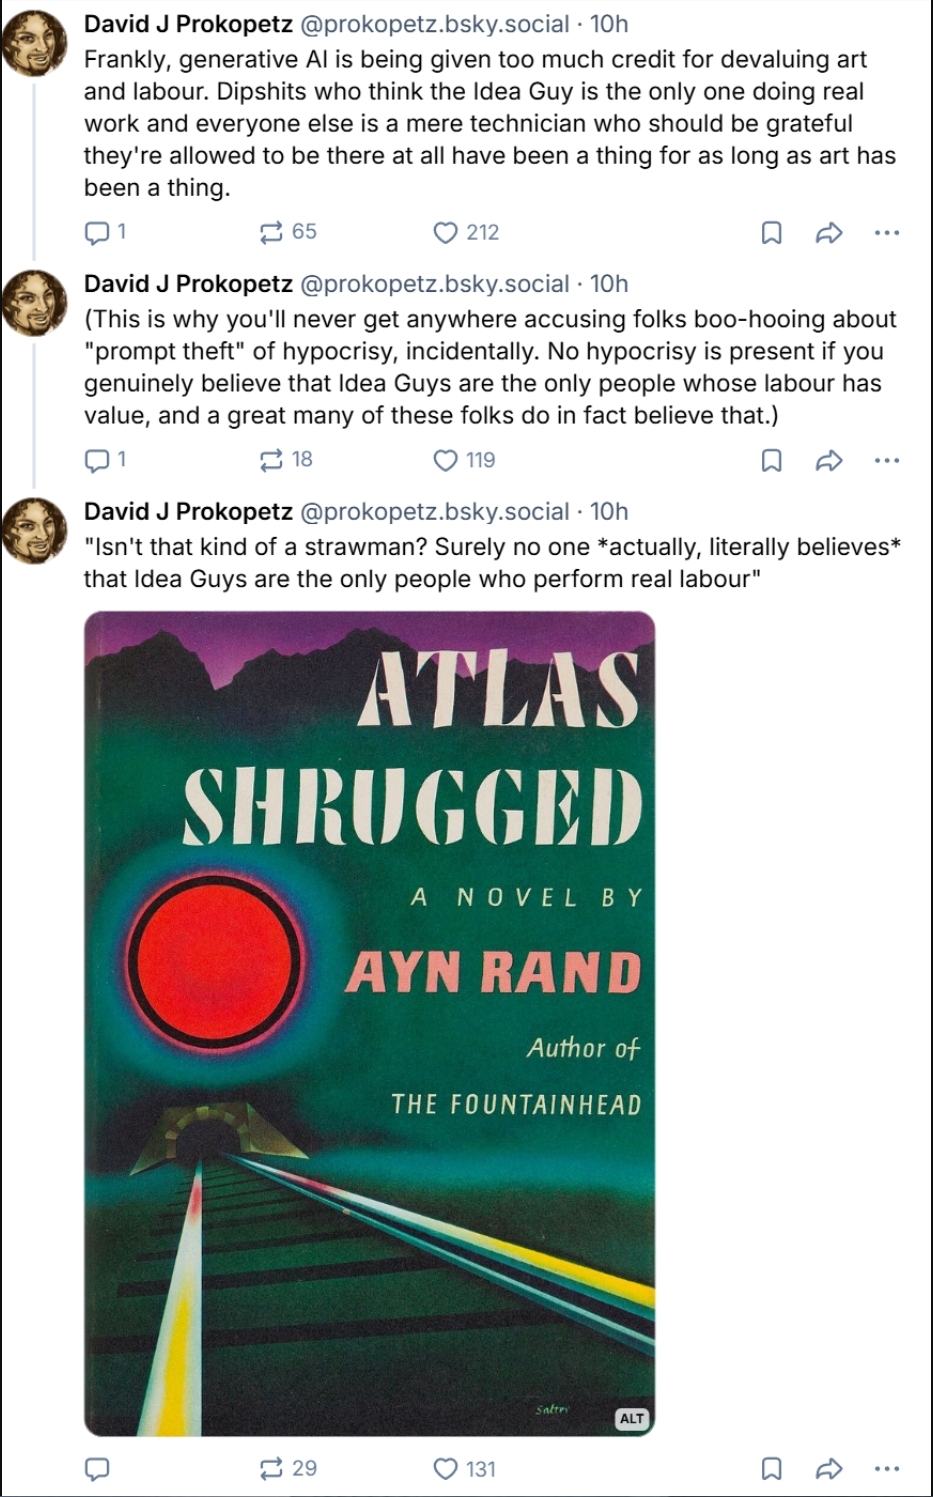Like the first post with 212 likes
The width and height of the screenshot is (933, 1497).
(466, 233)
